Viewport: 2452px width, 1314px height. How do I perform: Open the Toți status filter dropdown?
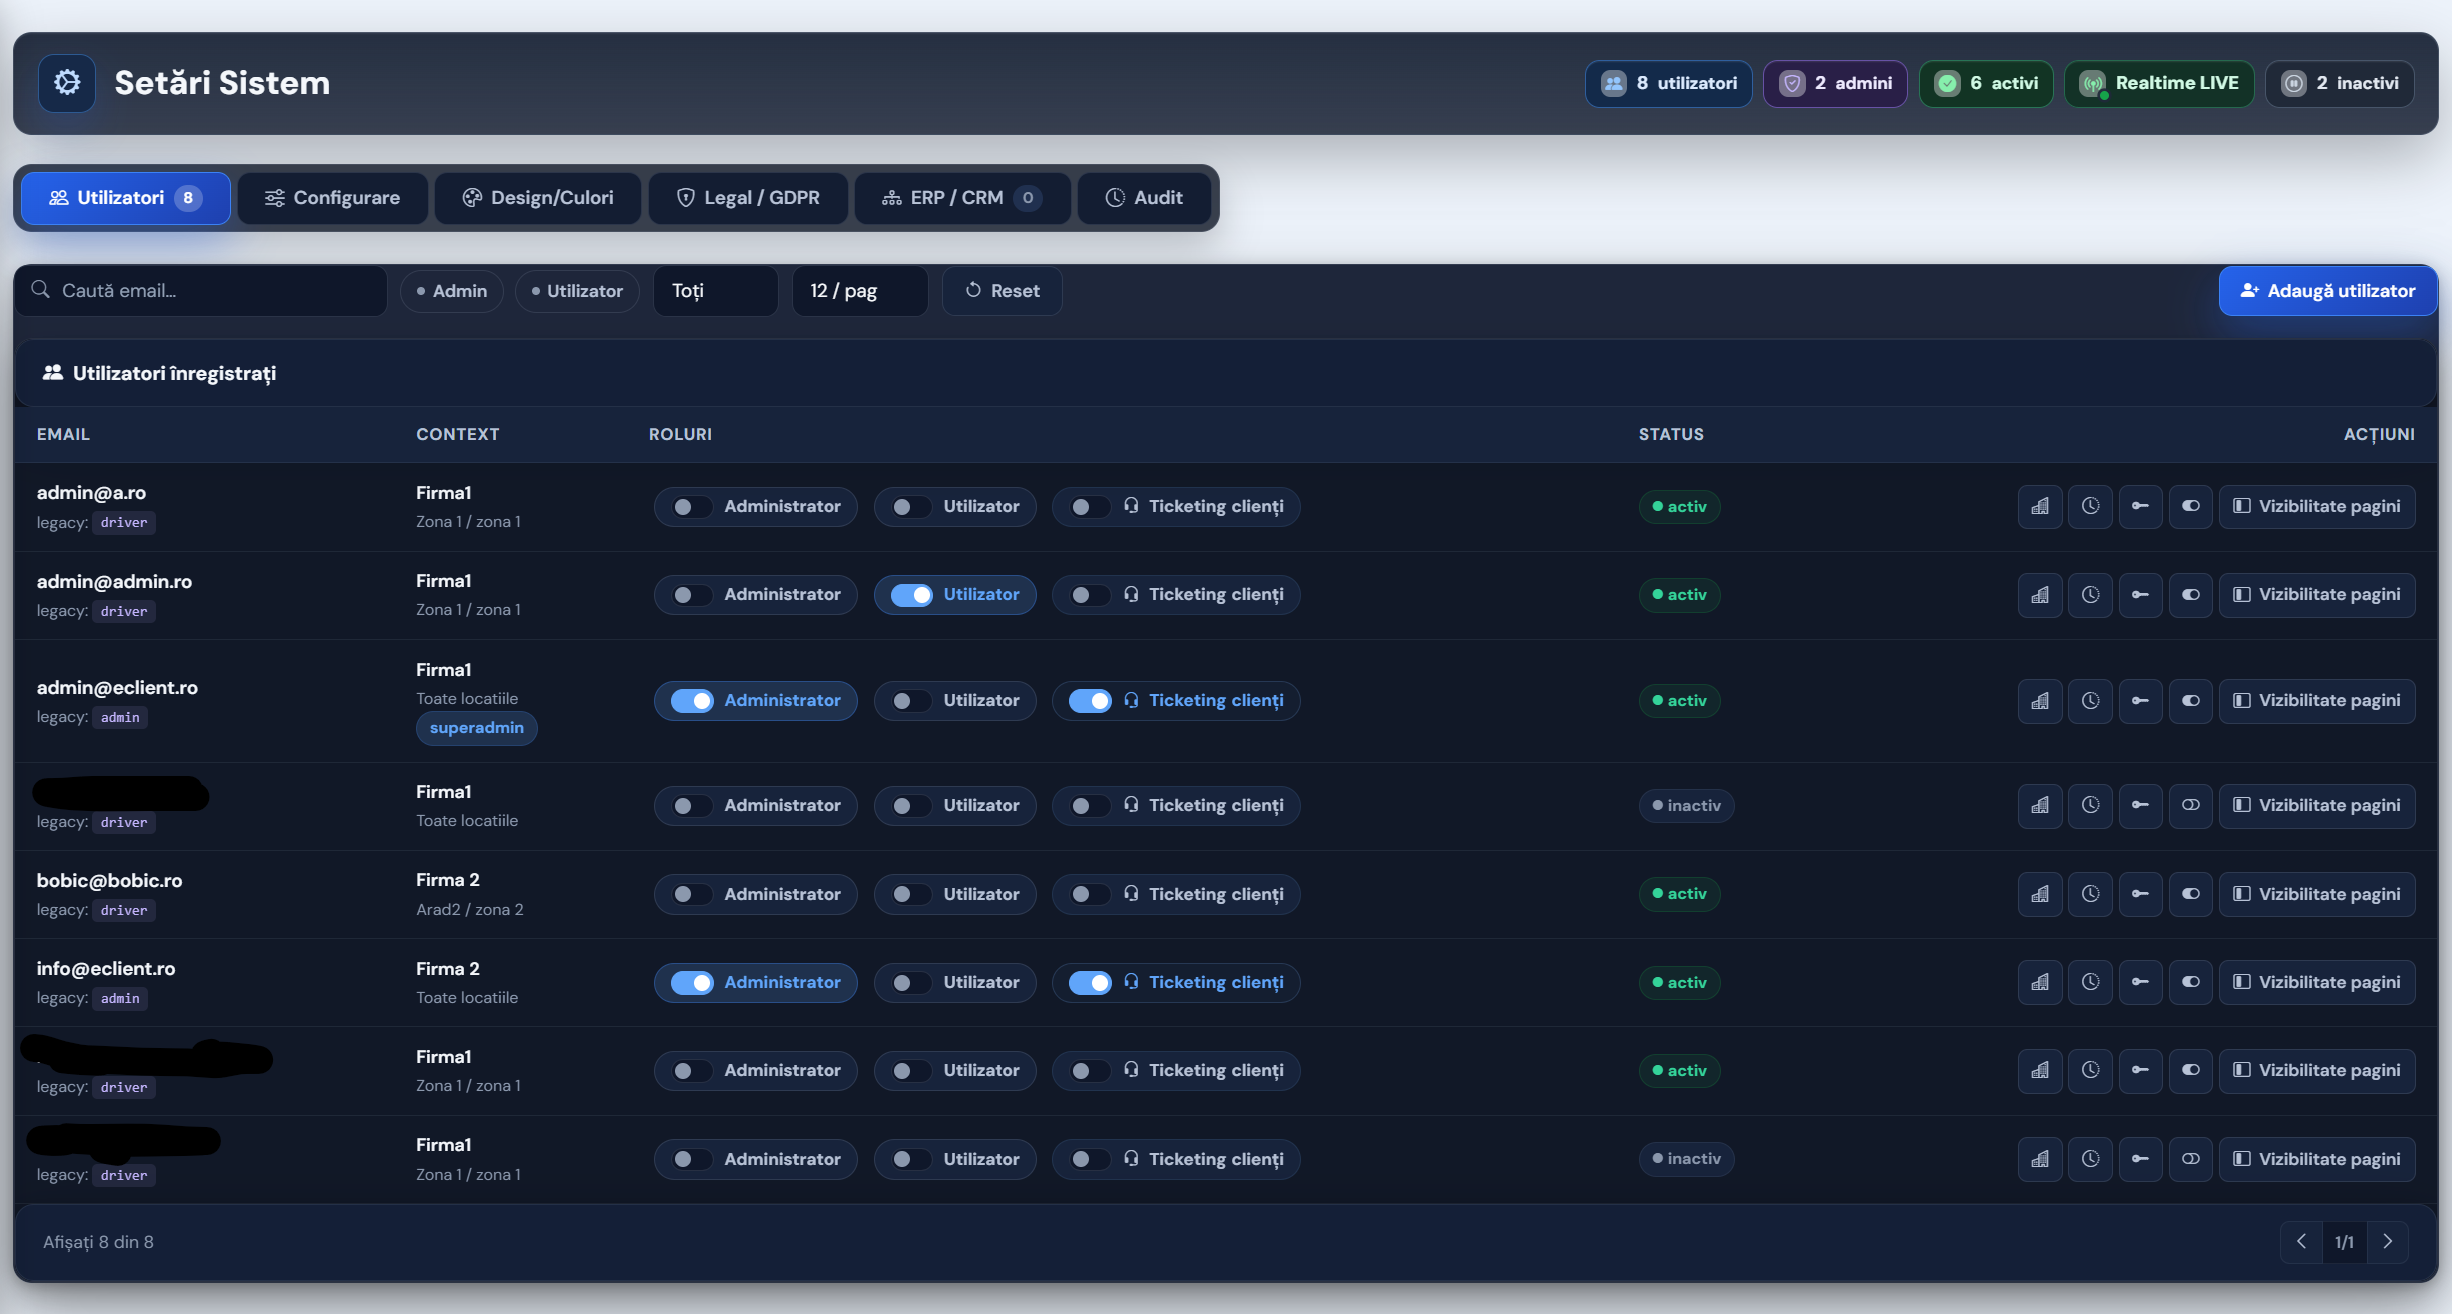pos(716,291)
